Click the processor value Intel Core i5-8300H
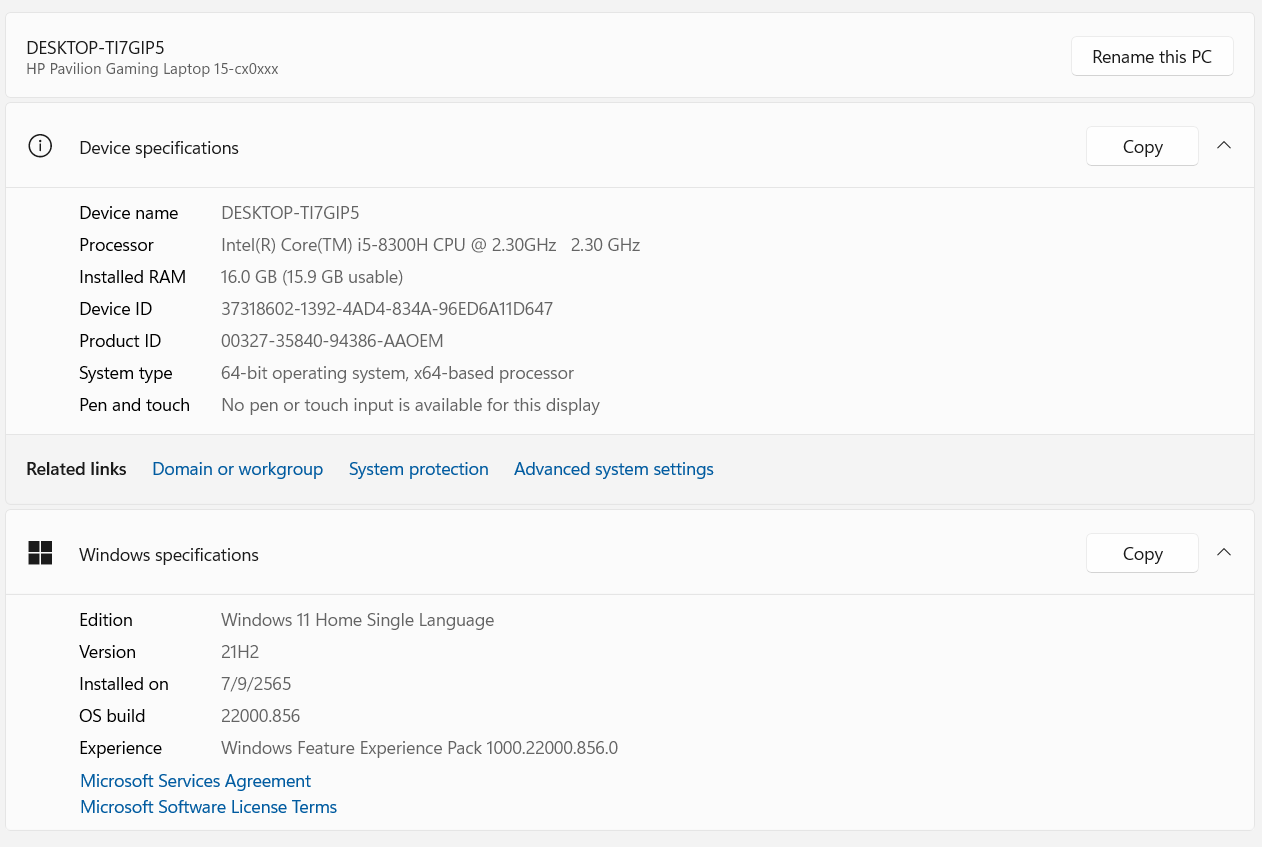This screenshot has width=1262, height=847. (x=430, y=245)
